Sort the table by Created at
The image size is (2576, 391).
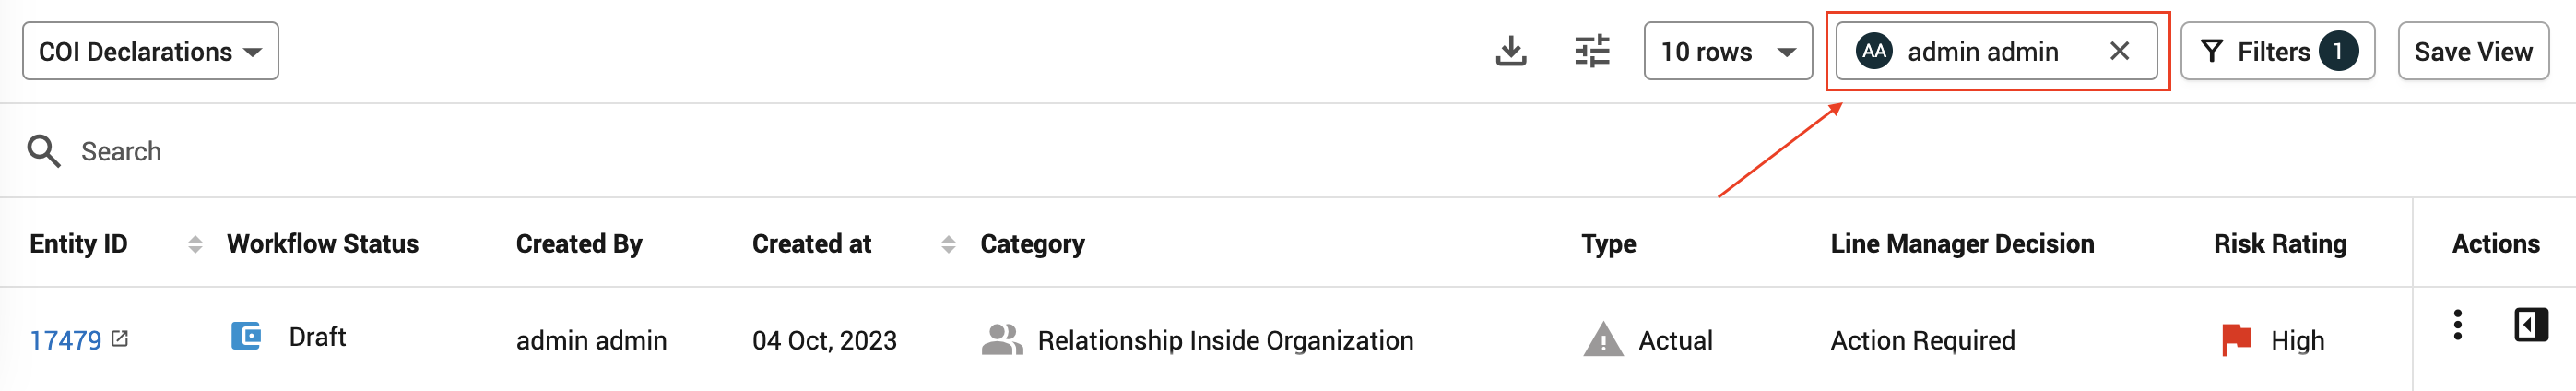tap(948, 244)
